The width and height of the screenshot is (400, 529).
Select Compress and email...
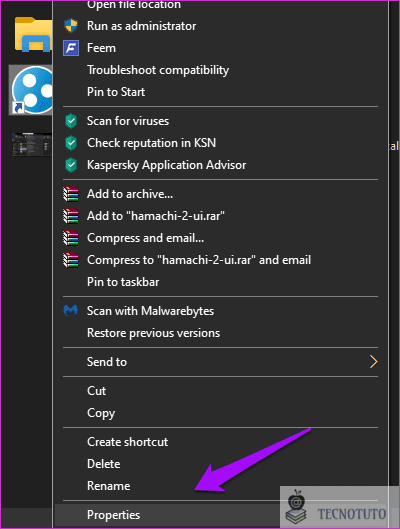click(x=145, y=238)
